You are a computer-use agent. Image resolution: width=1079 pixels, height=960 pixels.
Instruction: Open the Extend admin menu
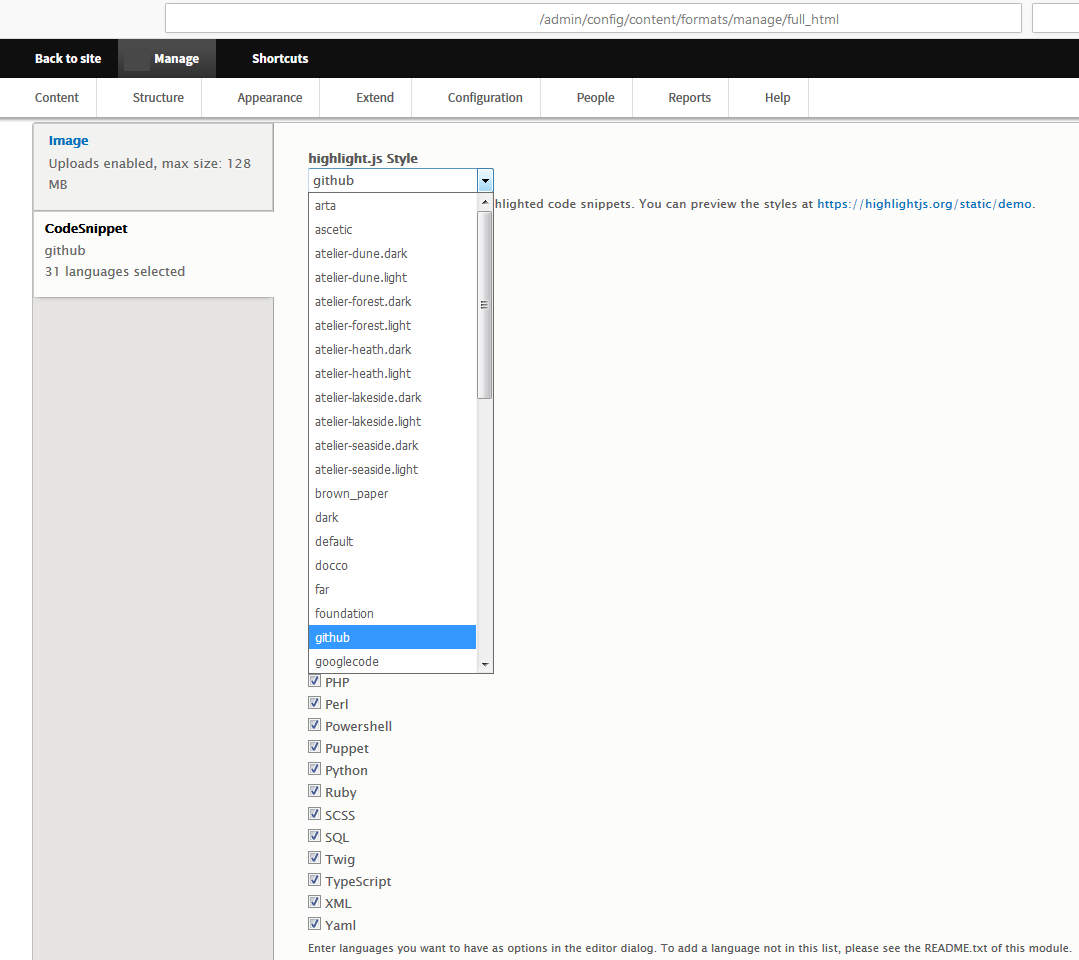(x=375, y=98)
